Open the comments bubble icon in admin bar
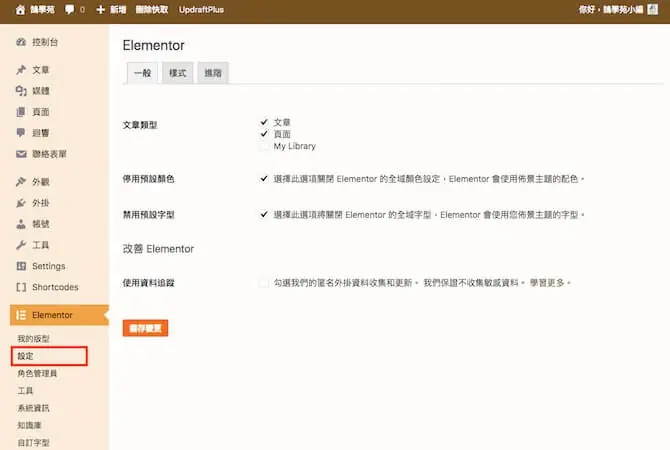Viewport: 670px width, 450px height. click(69, 10)
